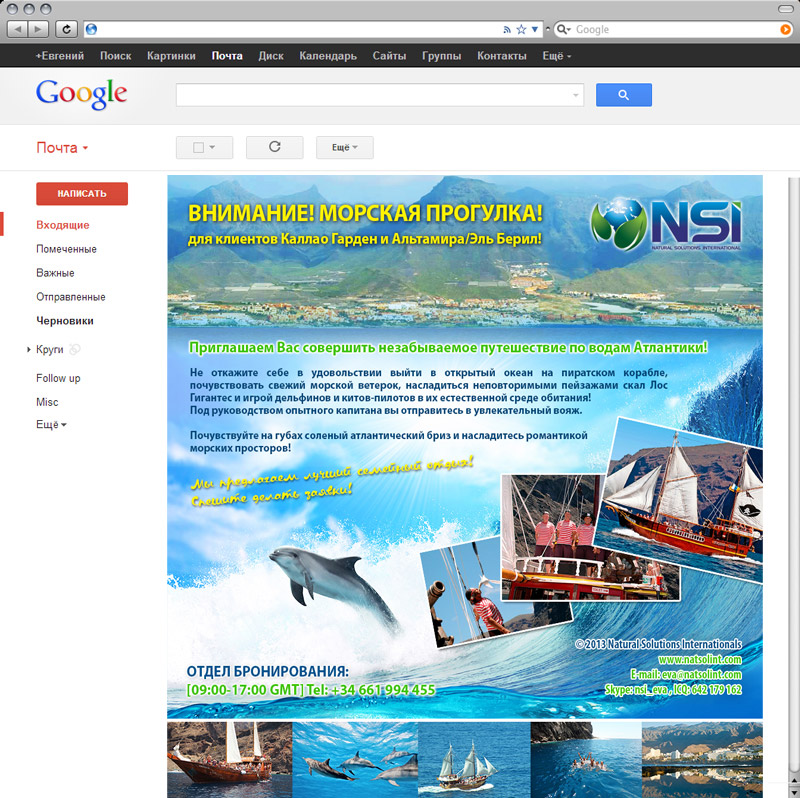Click the Google logo
Image resolution: width=800 pixels, height=798 pixels.
click(x=81, y=94)
